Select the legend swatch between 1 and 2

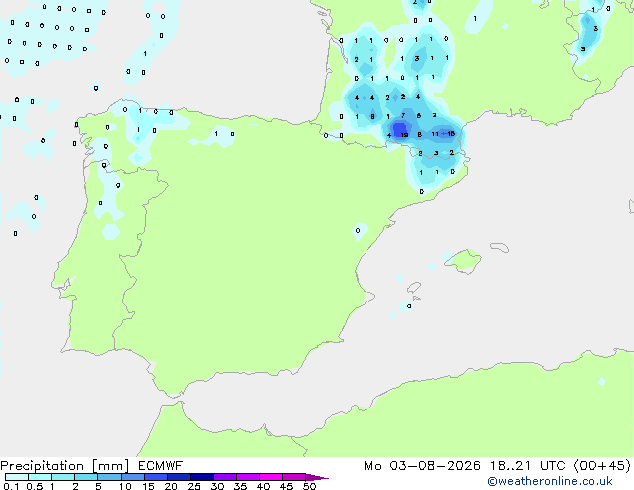pyautogui.click(x=63, y=477)
